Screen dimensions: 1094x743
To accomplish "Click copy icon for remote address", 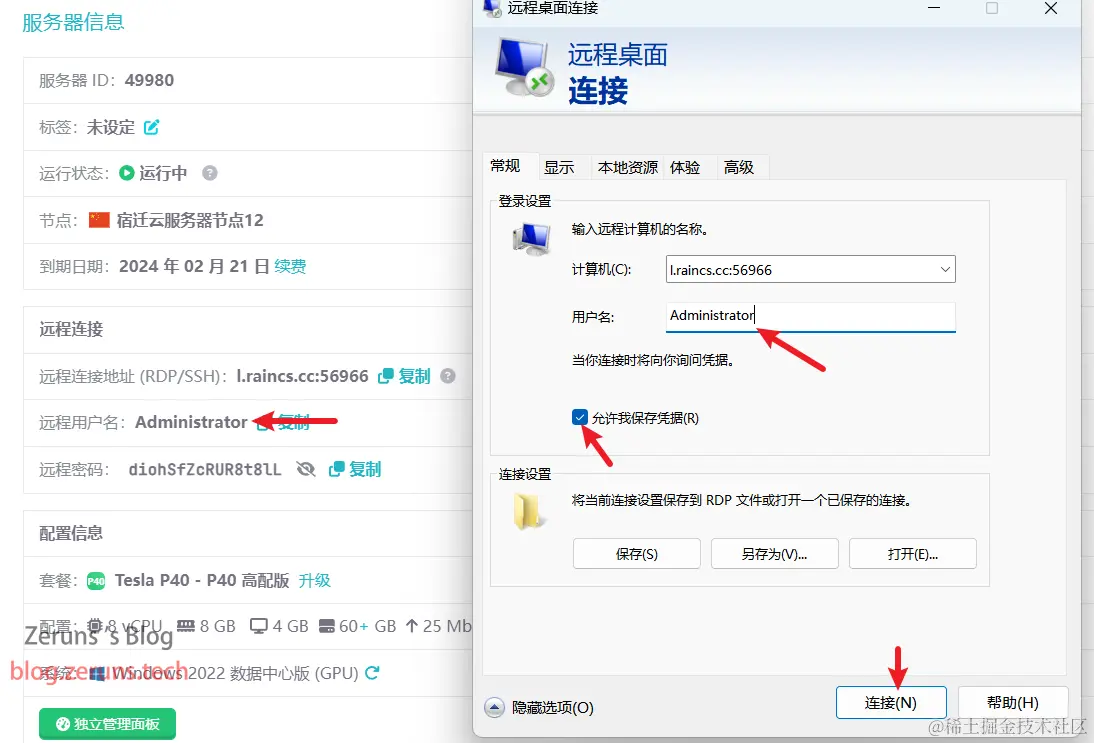I will [386, 376].
